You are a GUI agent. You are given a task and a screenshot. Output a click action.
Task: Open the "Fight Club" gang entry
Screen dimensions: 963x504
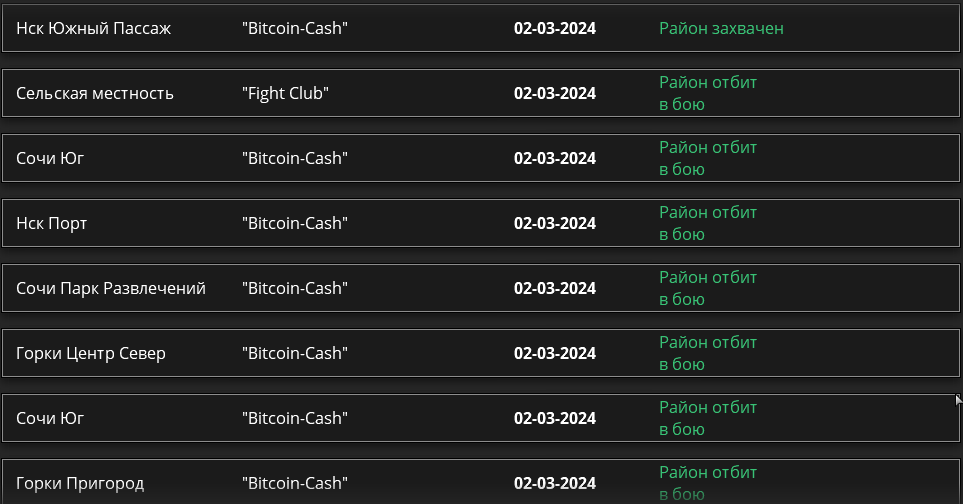click(285, 93)
